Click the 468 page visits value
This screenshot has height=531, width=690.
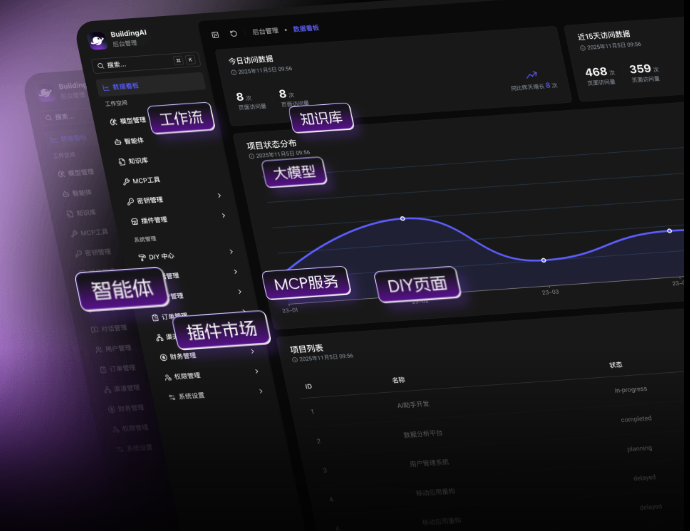[x=596, y=72]
